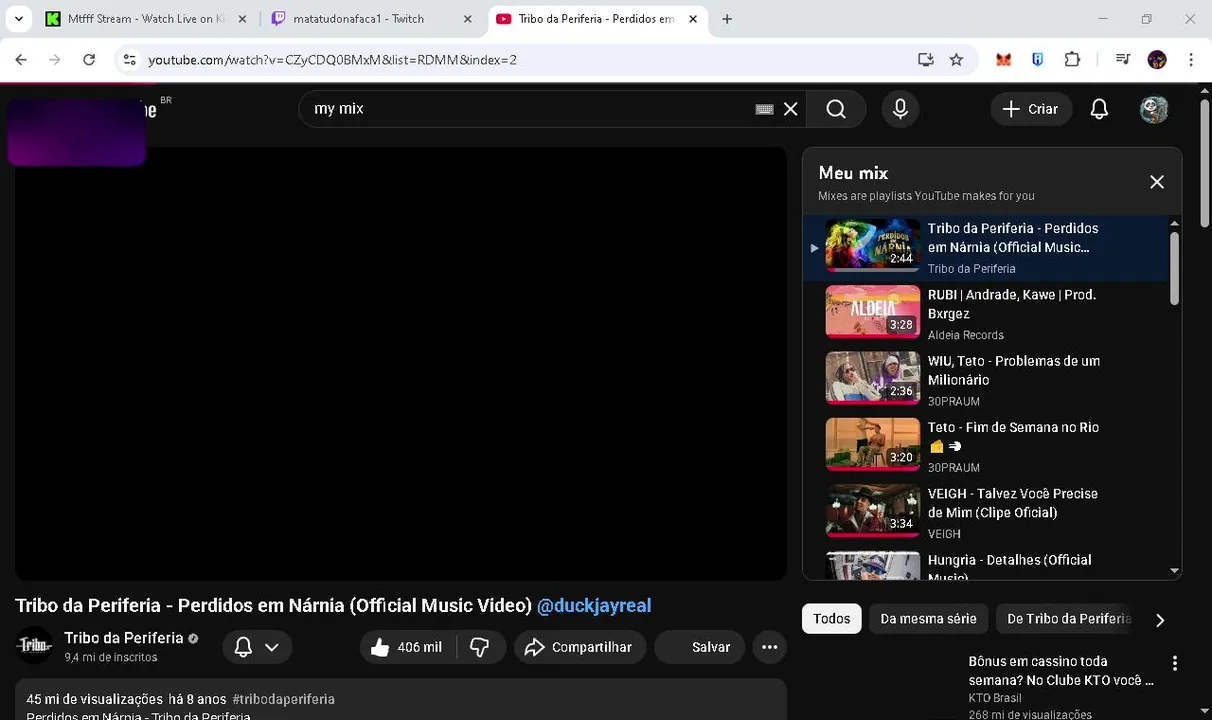Expand the video description box
1212x720 pixels.
tap(400, 700)
